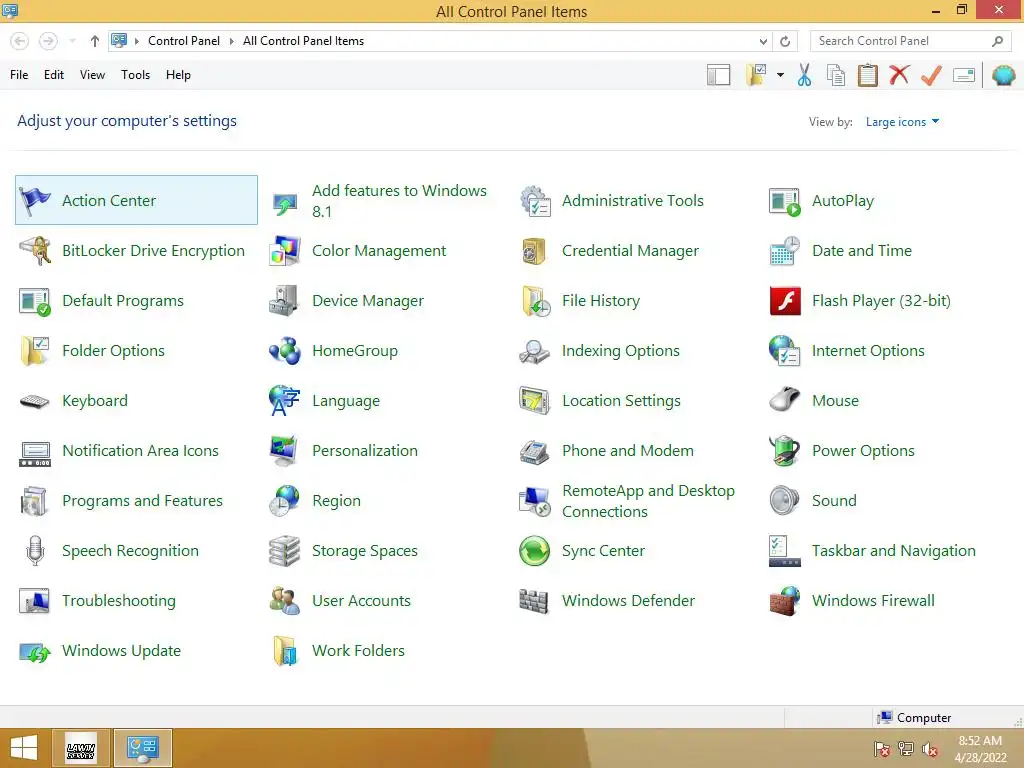This screenshot has width=1024, height=768.
Task: Open the Date and Time link
Action: [861, 251]
